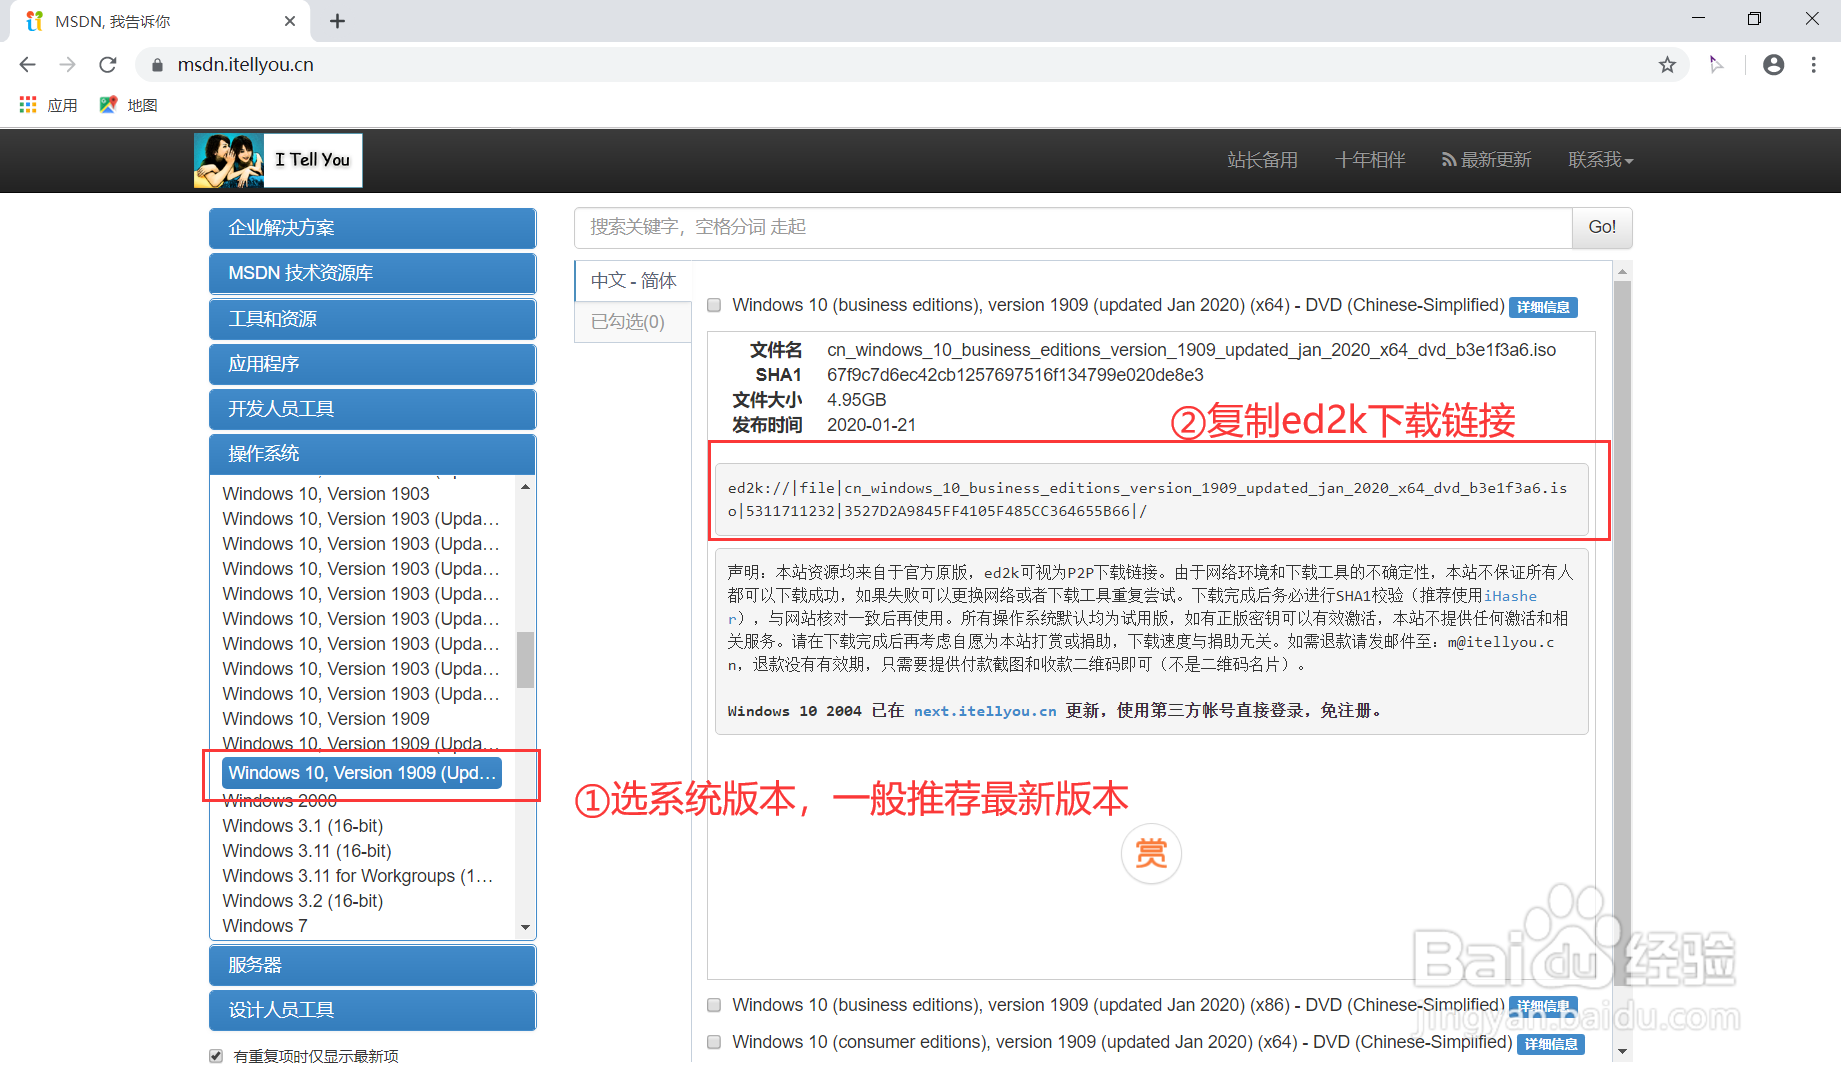The height and width of the screenshot is (1080, 1841).
Task: Open the 应用 apps bookmark
Action: click(x=48, y=105)
